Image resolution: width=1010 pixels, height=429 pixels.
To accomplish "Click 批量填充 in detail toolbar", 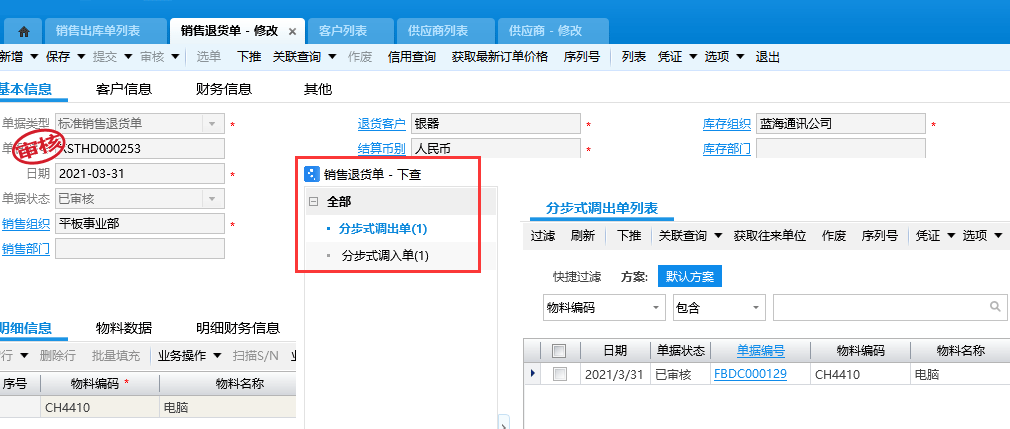I will (115, 356).
